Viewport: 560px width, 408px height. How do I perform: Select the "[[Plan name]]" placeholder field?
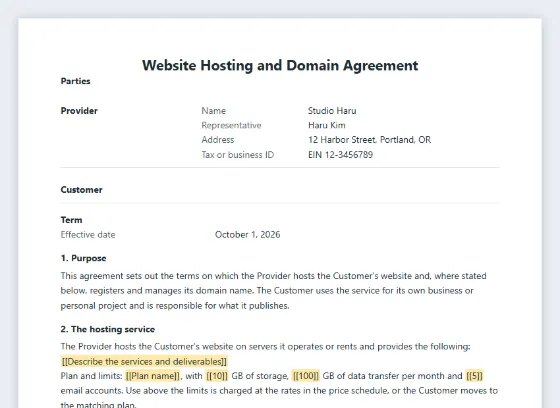point(153,376)
